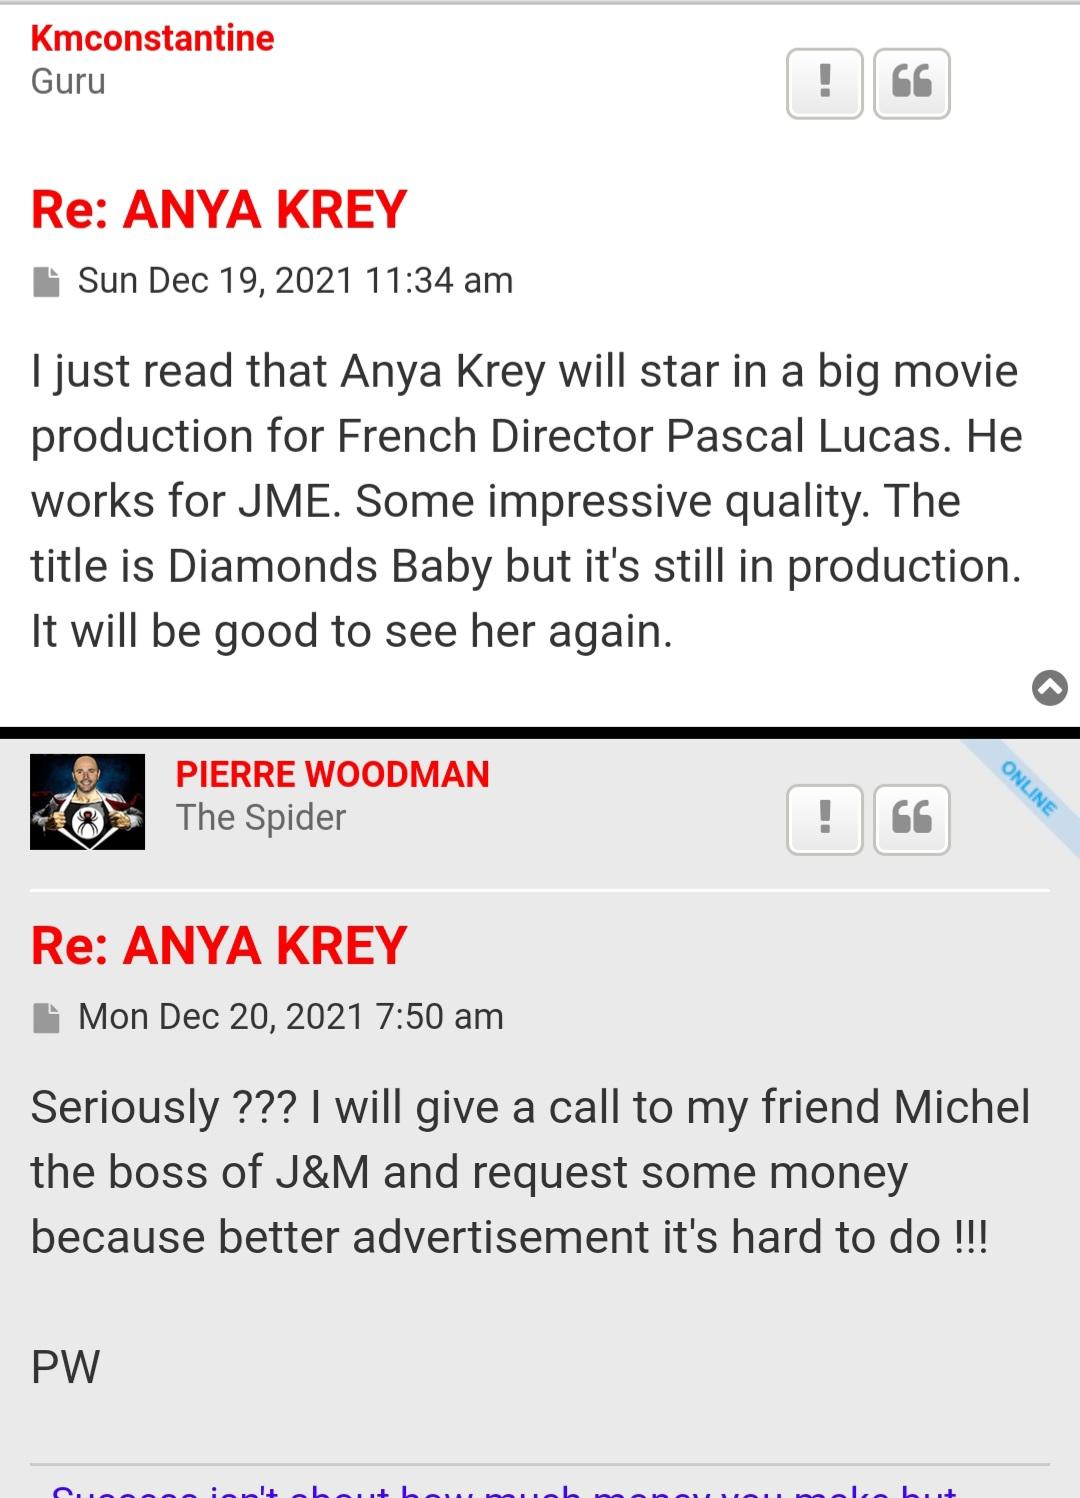Click "The Spider" rank label
Screen dimensions: 1080x1498
tap(261, 818)
